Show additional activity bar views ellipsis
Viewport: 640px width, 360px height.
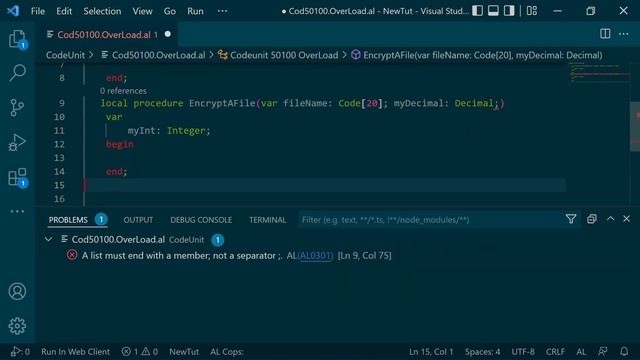(17, 211)
